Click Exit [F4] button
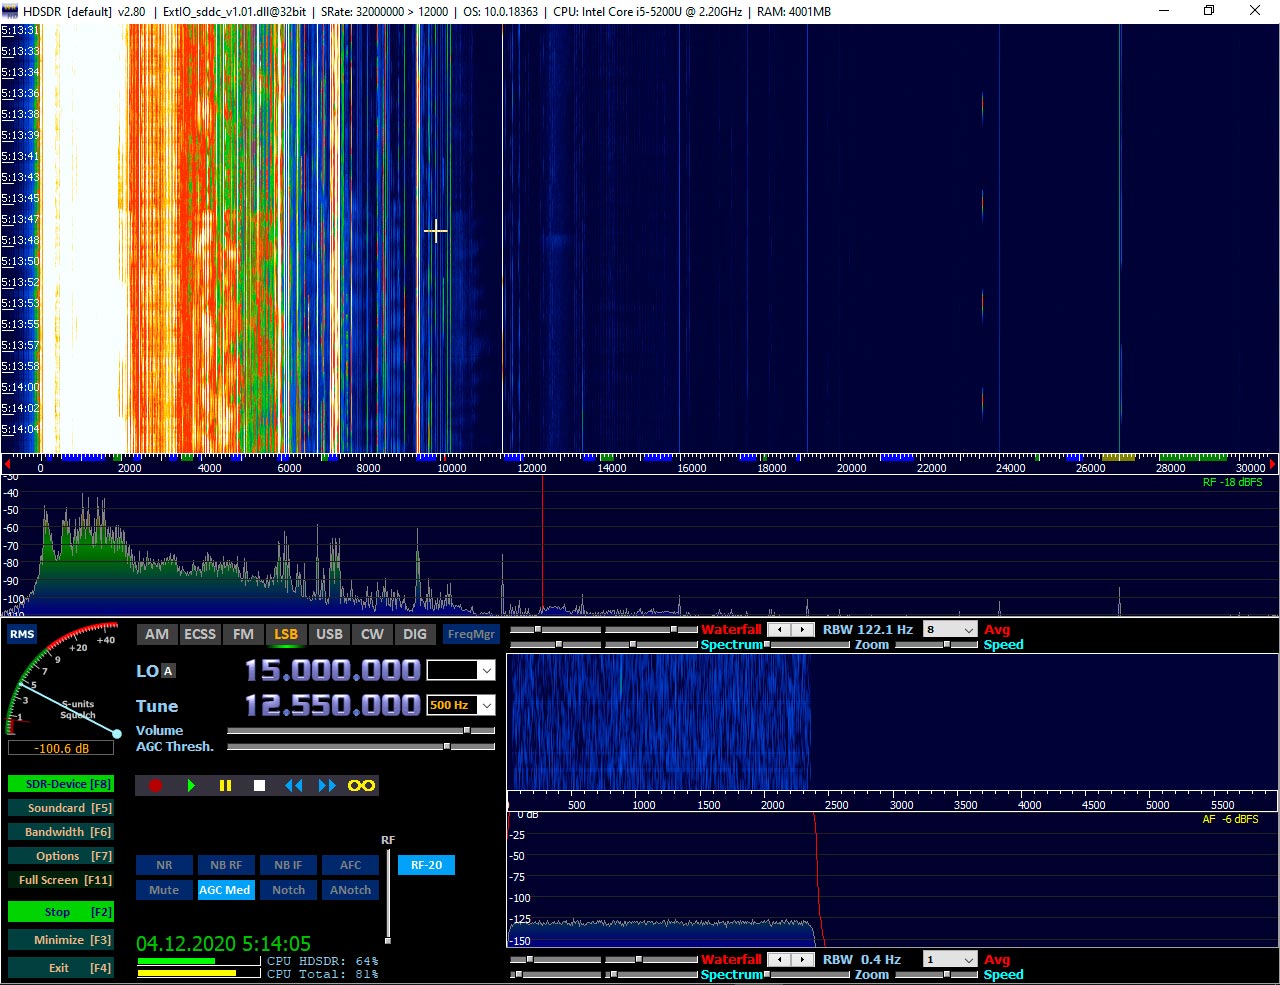1280x985 pixels. (60, 968)
